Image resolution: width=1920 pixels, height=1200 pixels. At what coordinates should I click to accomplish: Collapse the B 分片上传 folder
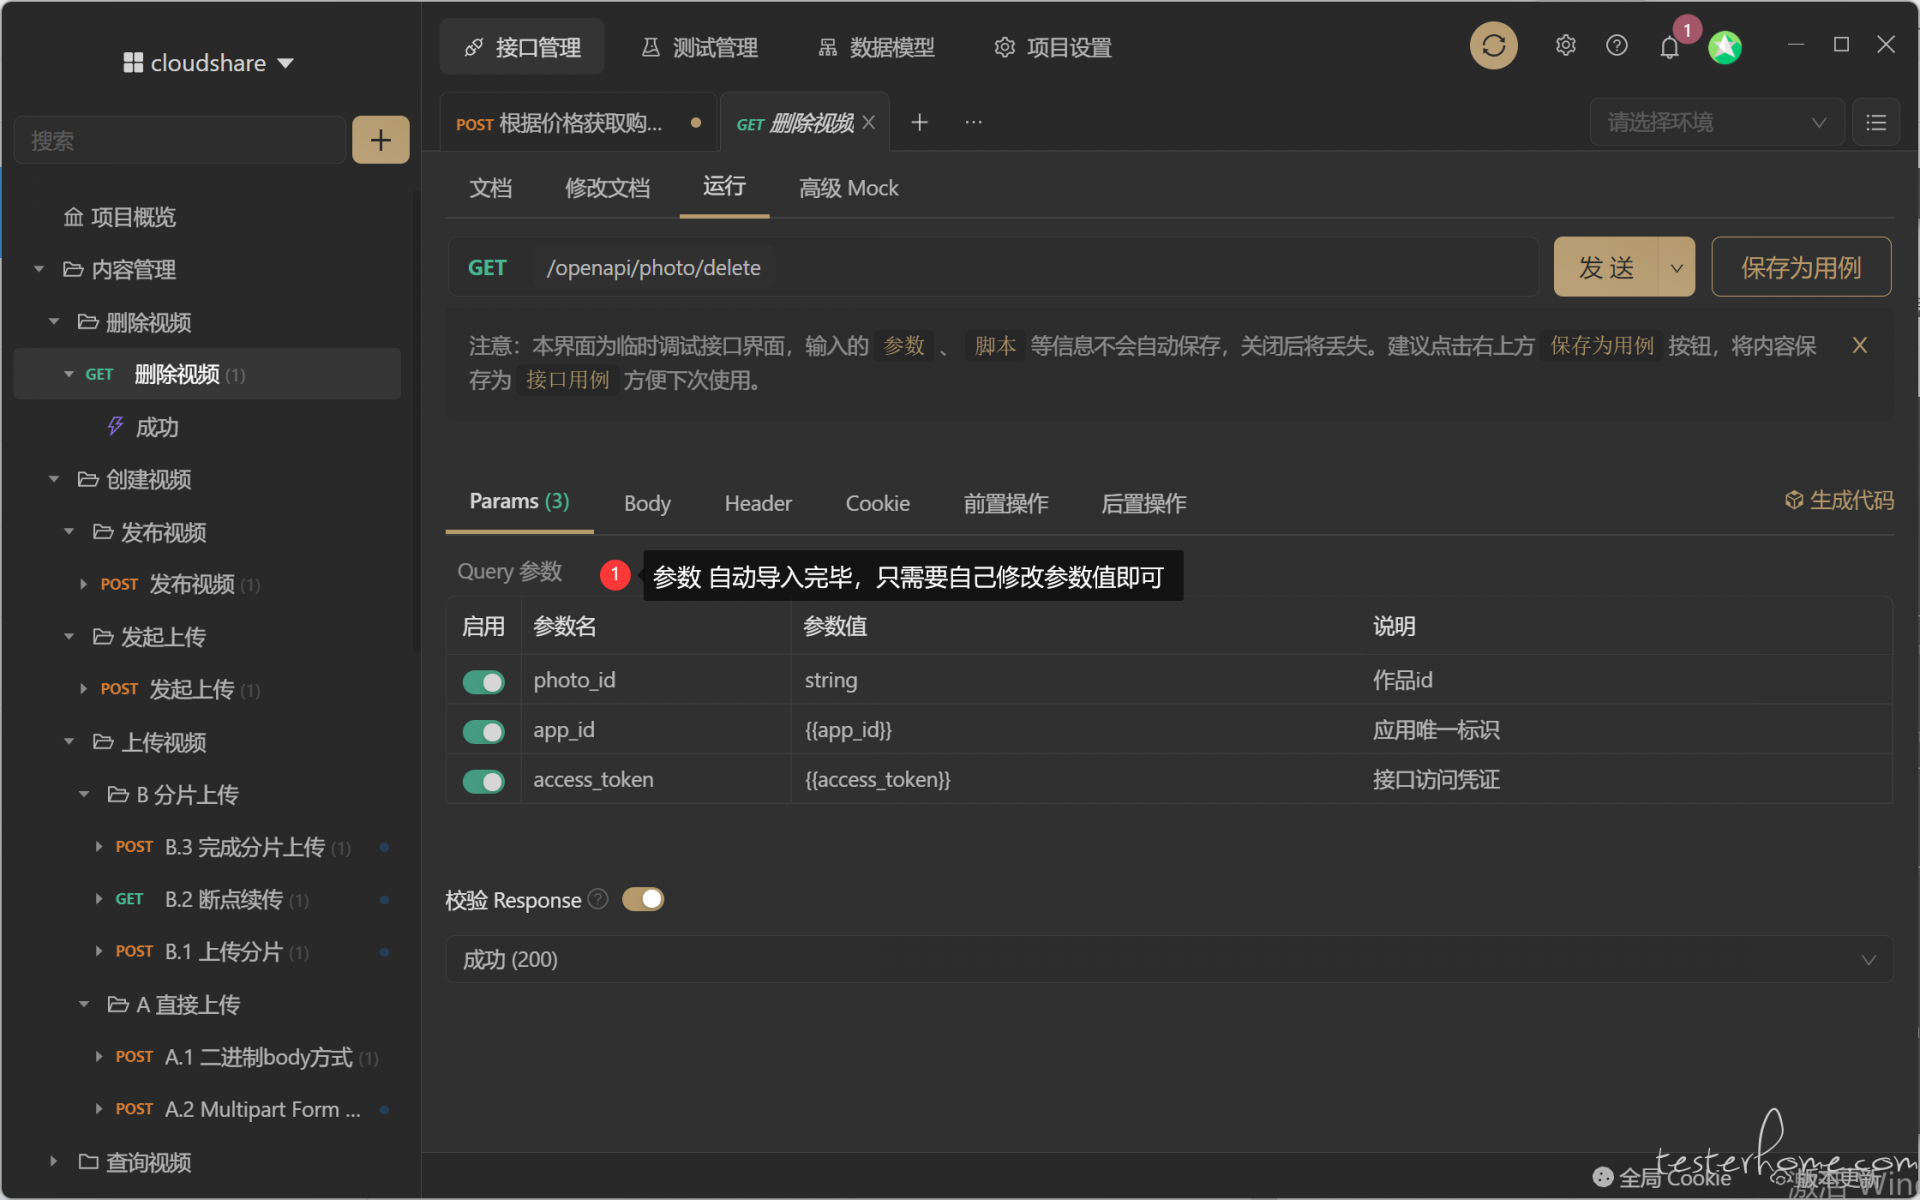tap(84, 794)
